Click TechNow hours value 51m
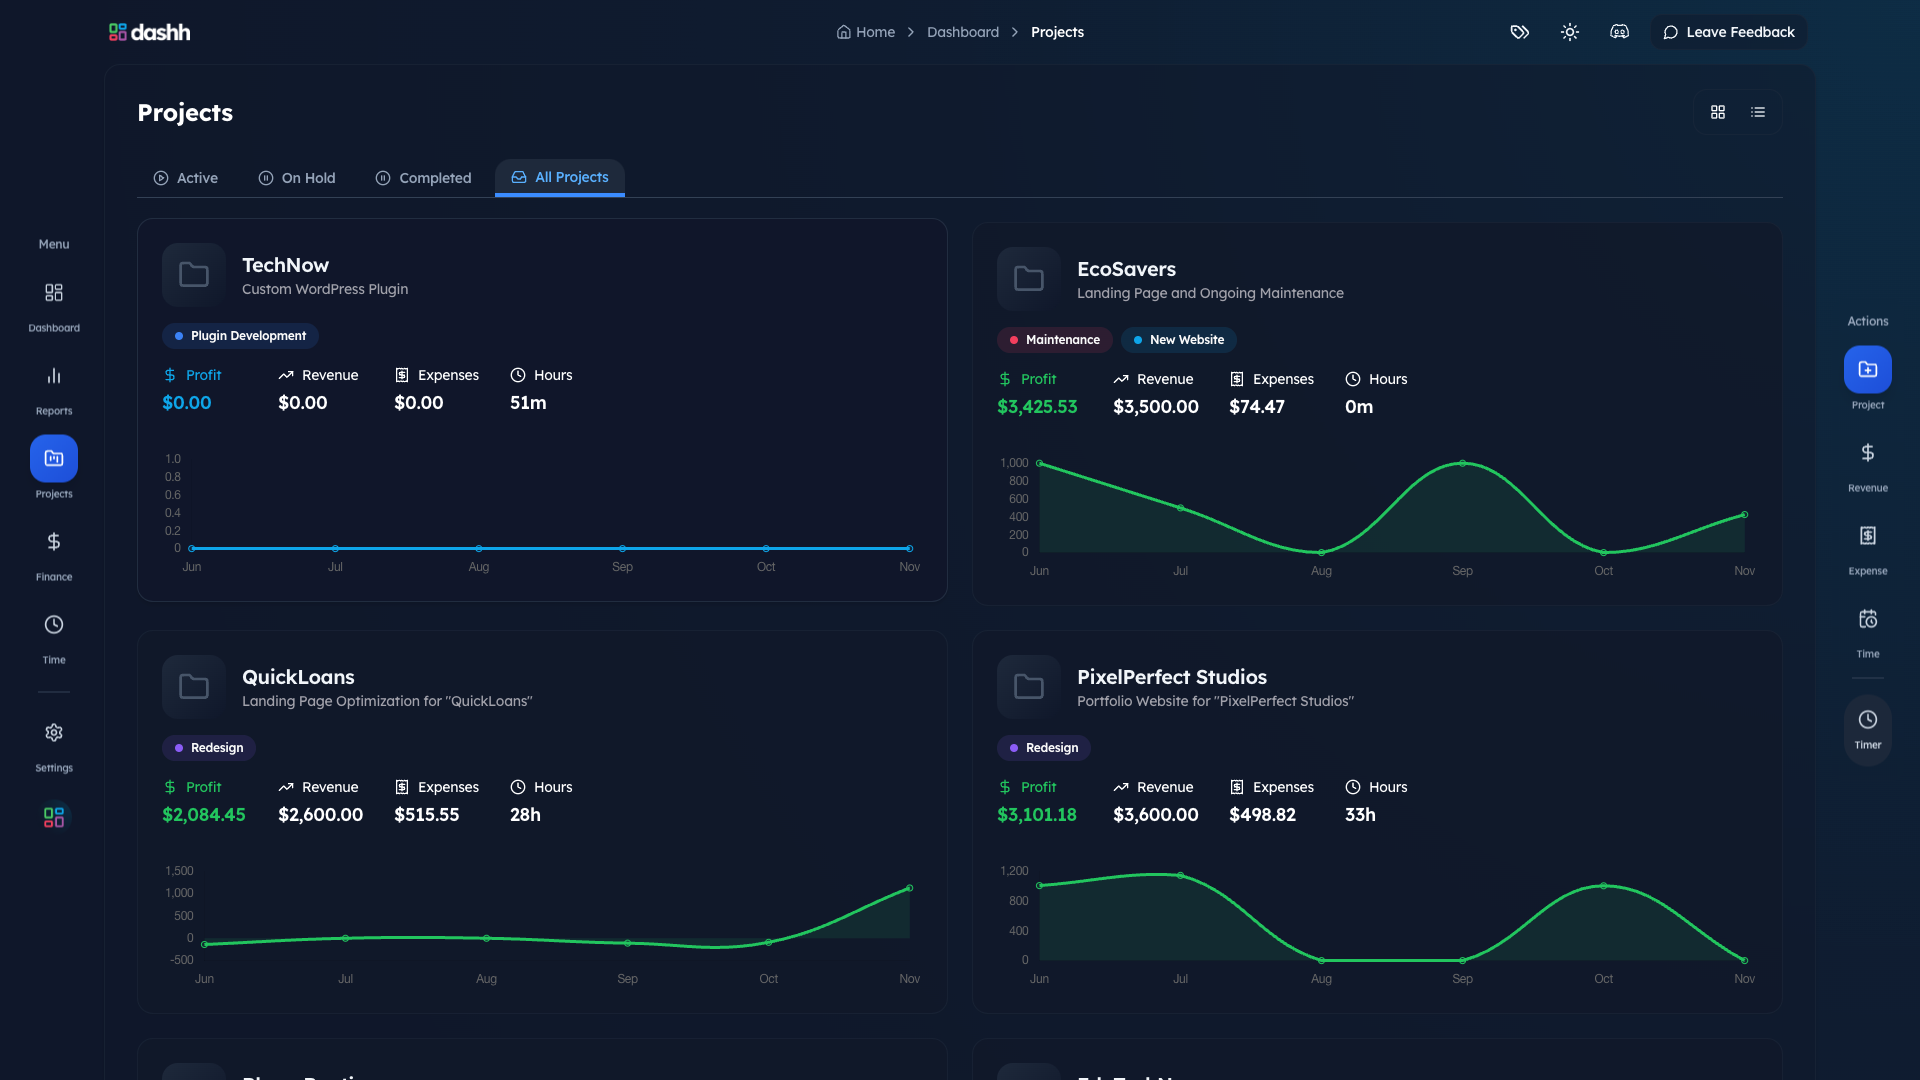1920x1080 pixels. pyautogui.click(x=528, y=403)
